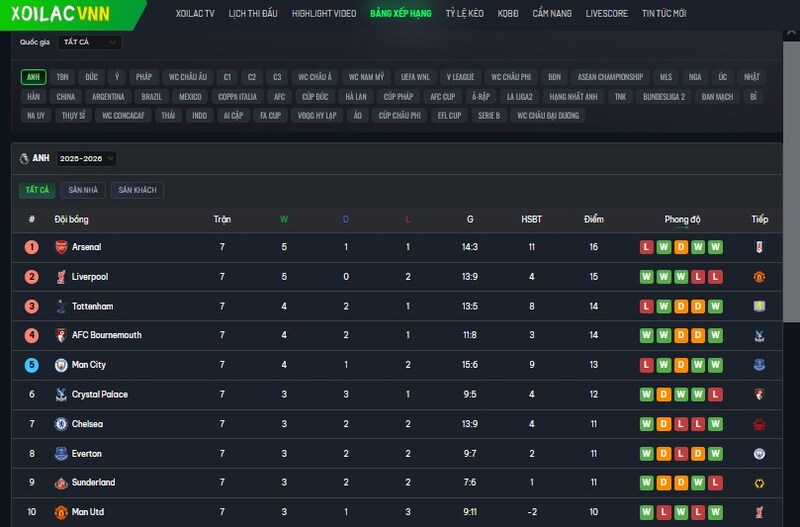Expand the 2025-2026 season dropdown

(86, 158)
